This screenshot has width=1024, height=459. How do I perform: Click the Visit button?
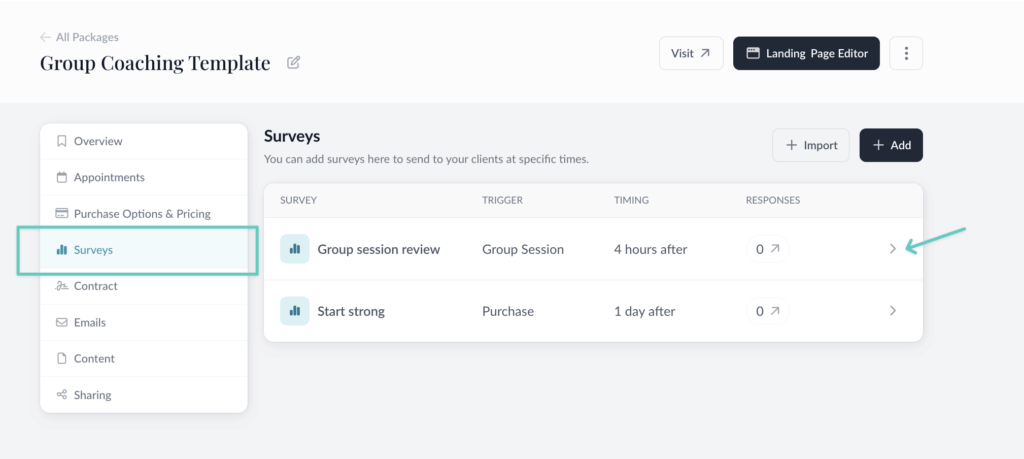(x=691, y=53)
